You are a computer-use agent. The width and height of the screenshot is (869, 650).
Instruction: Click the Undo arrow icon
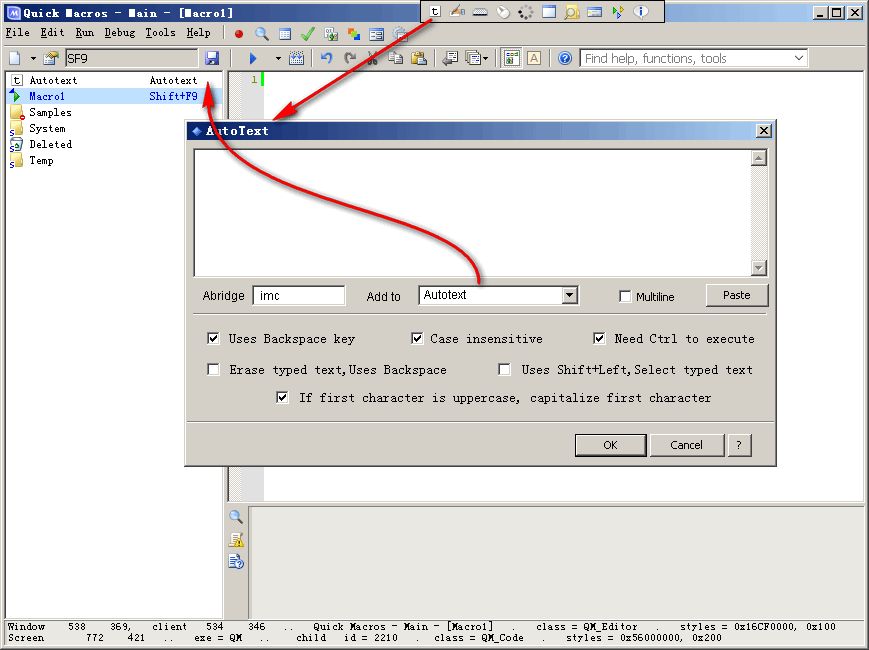click(326, 59)
